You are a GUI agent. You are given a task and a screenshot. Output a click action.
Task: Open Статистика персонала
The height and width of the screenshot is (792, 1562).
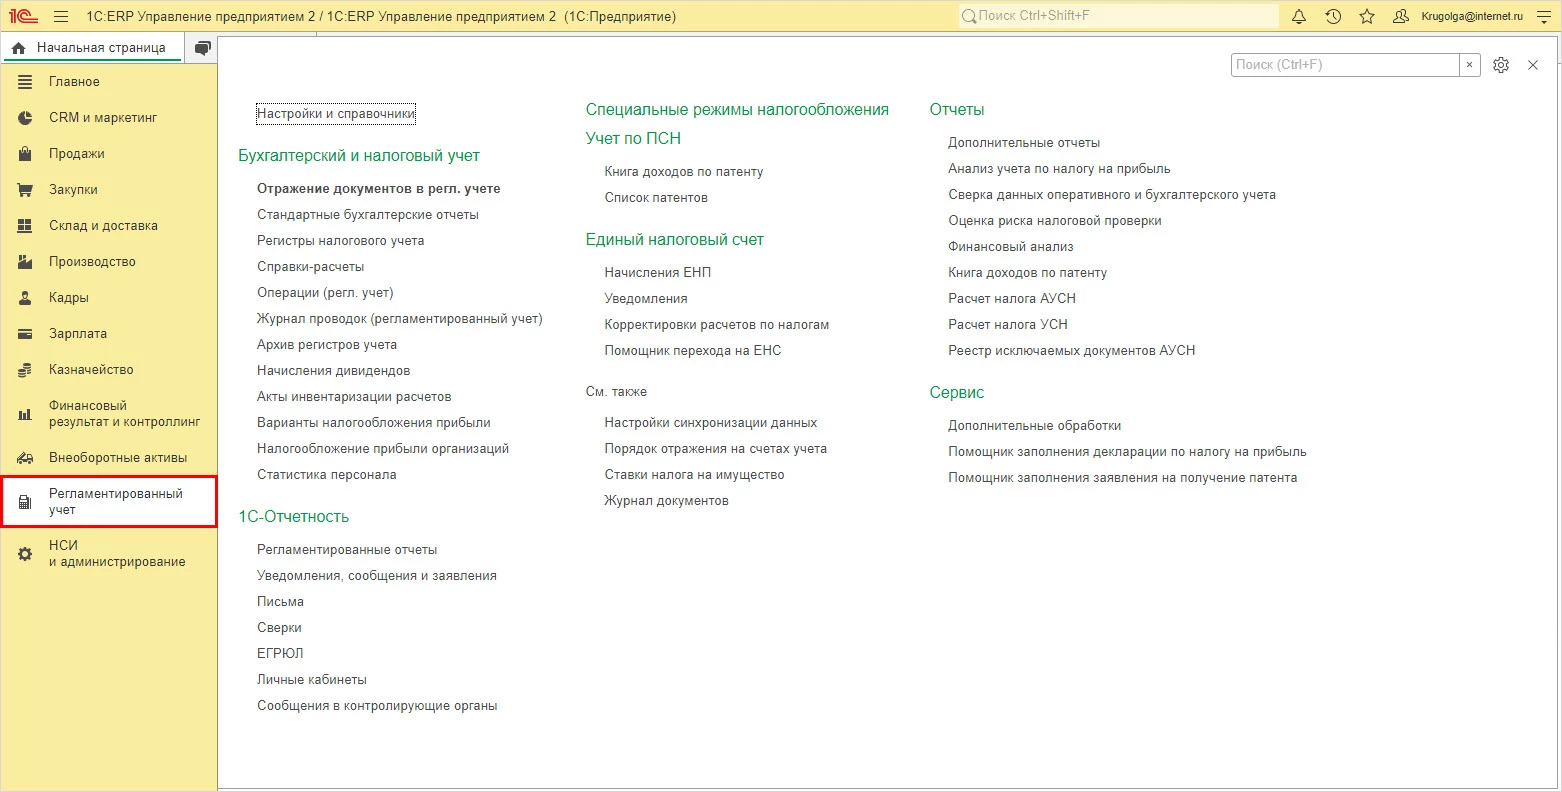[327, 475]
